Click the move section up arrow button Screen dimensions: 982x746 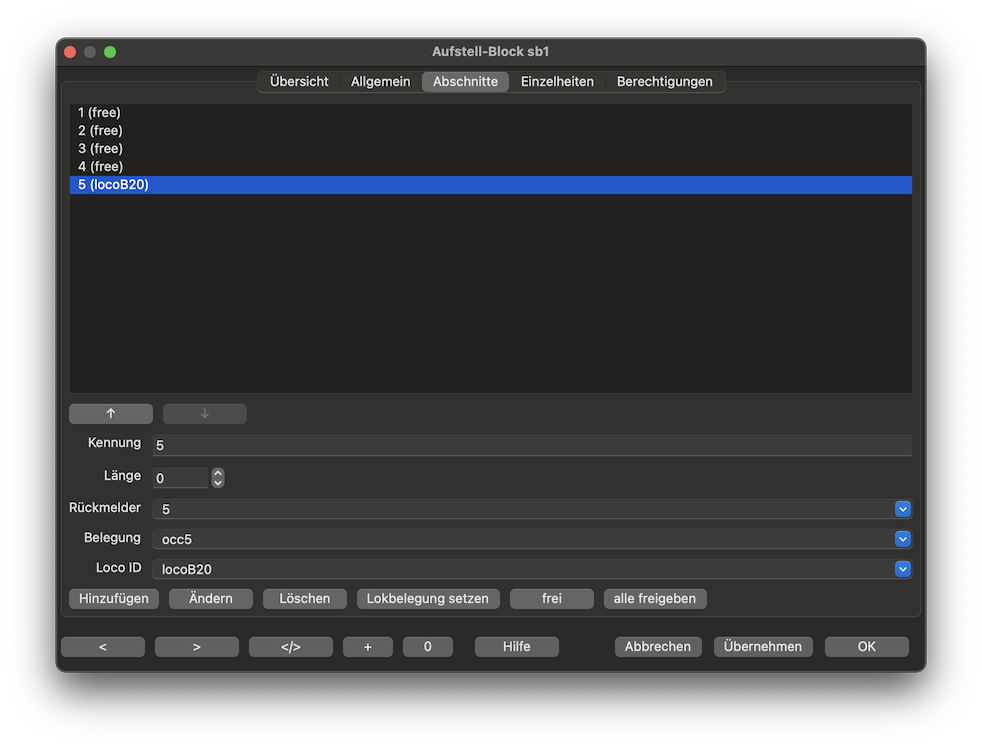click(111, 414)
